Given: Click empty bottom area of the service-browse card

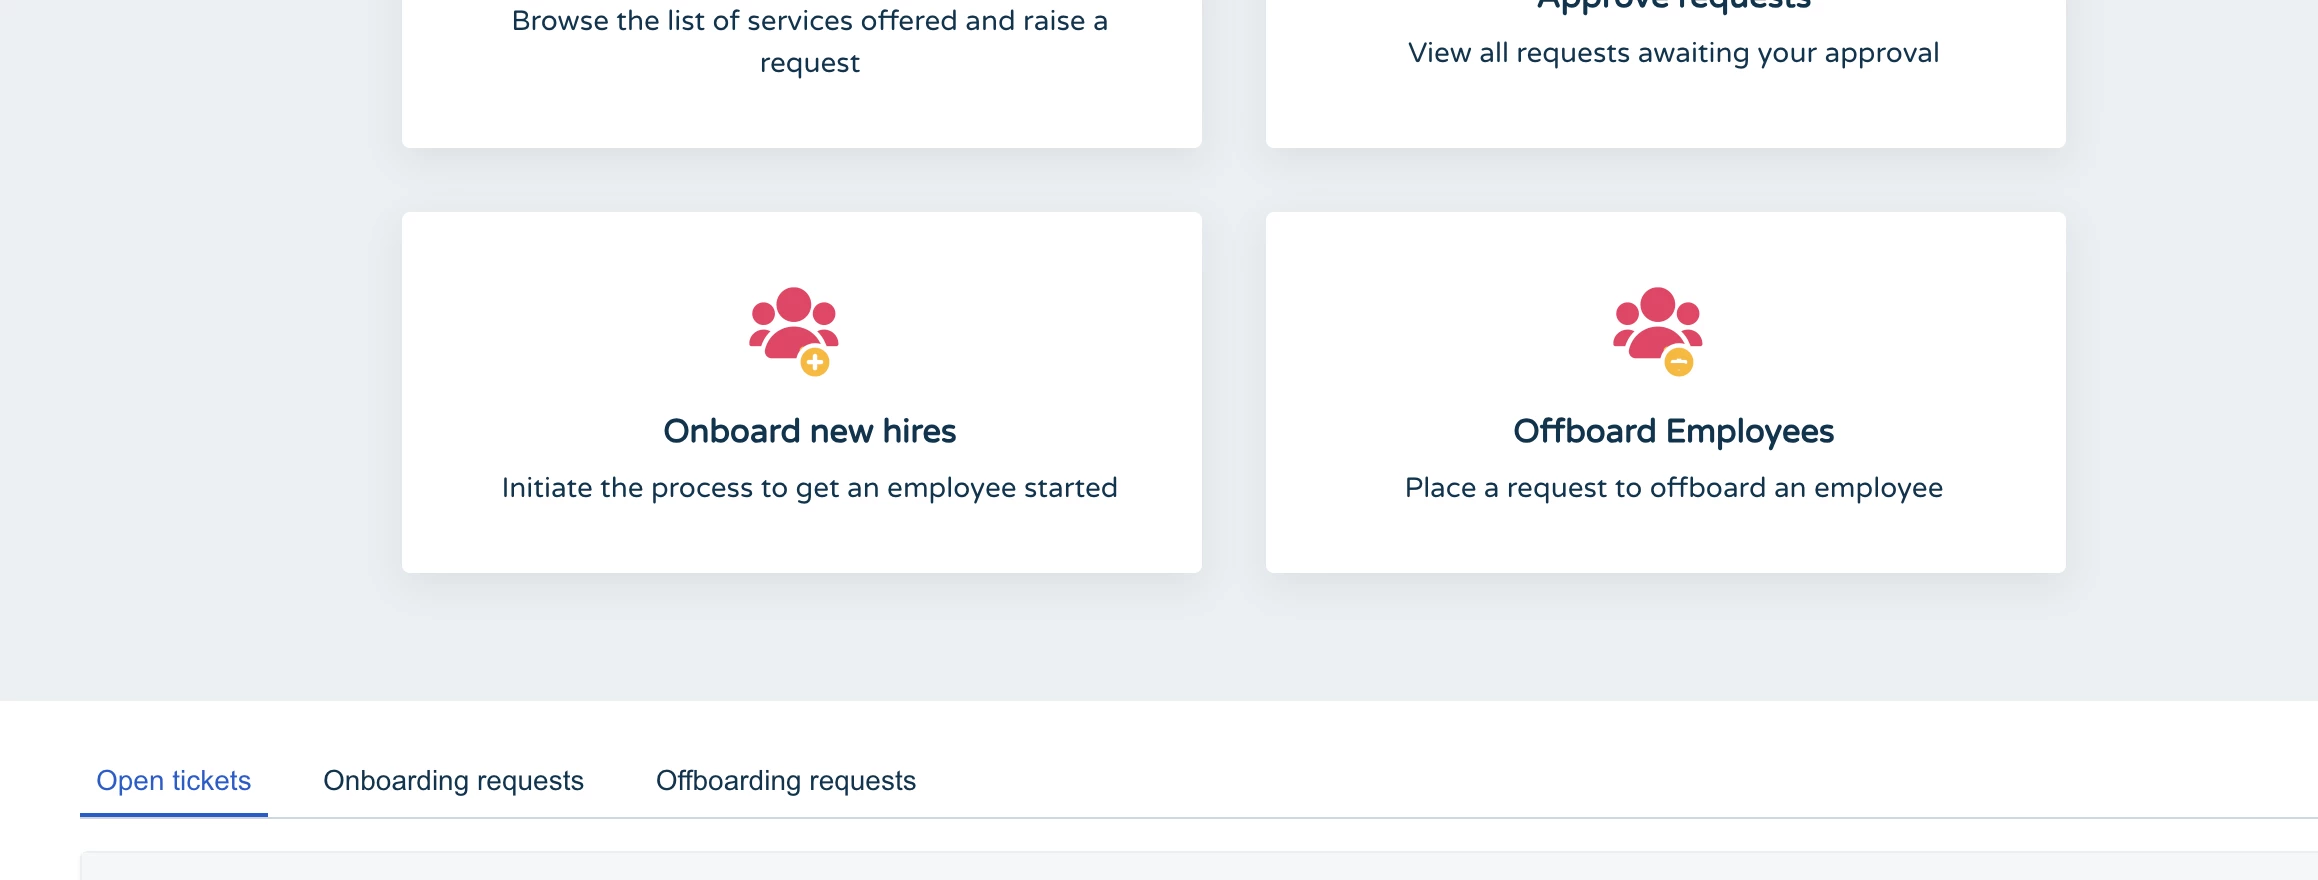Looking at the screenshot, I should pyautogui.click(x=801, y=118).
